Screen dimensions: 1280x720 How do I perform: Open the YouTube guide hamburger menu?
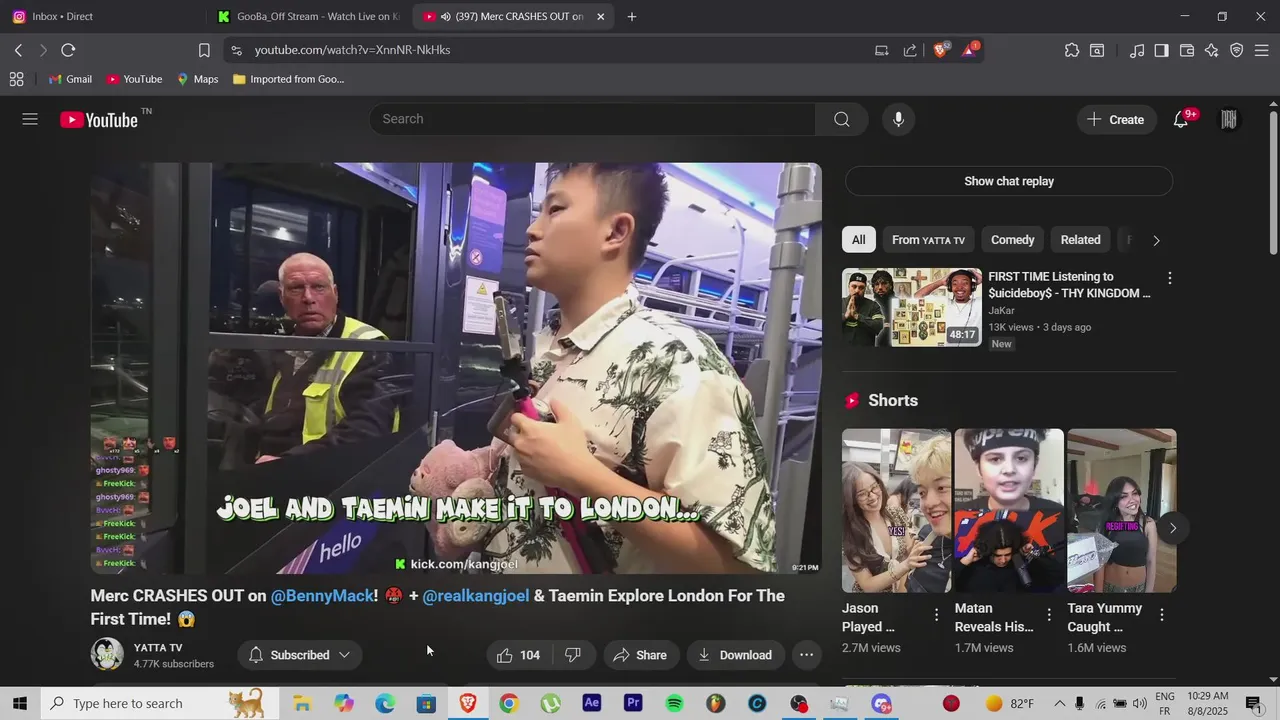coord(30,119)
